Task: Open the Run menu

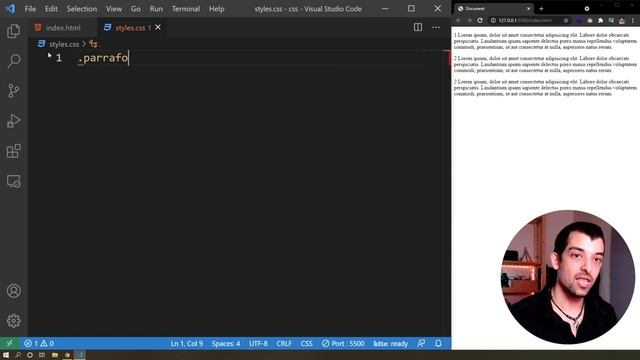Action: pyautogui.click(x=156, y=9)
